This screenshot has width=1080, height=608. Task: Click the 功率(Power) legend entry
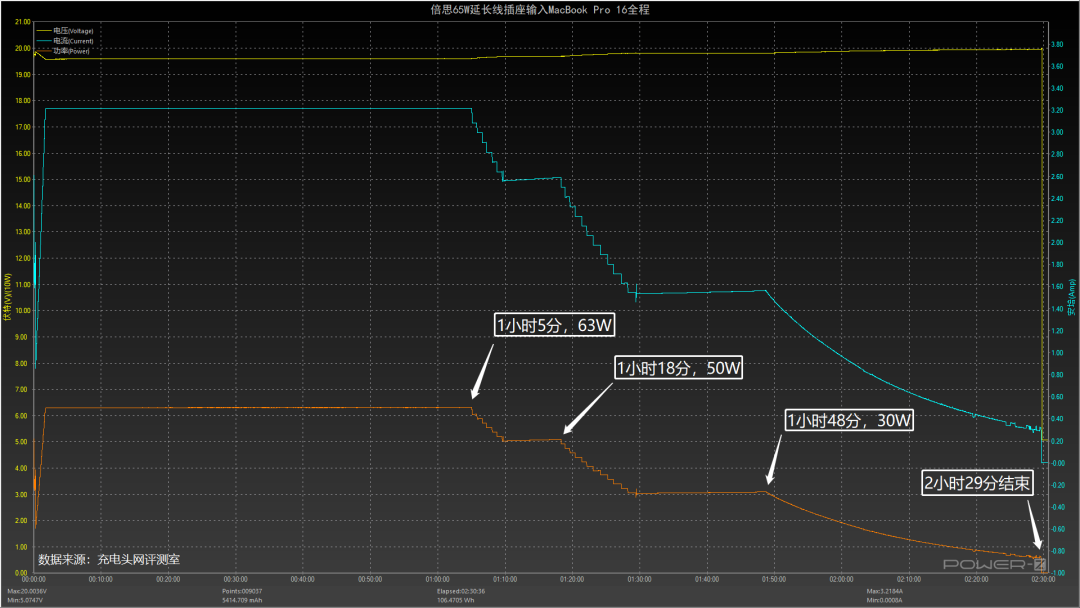[x=63, y=50]
